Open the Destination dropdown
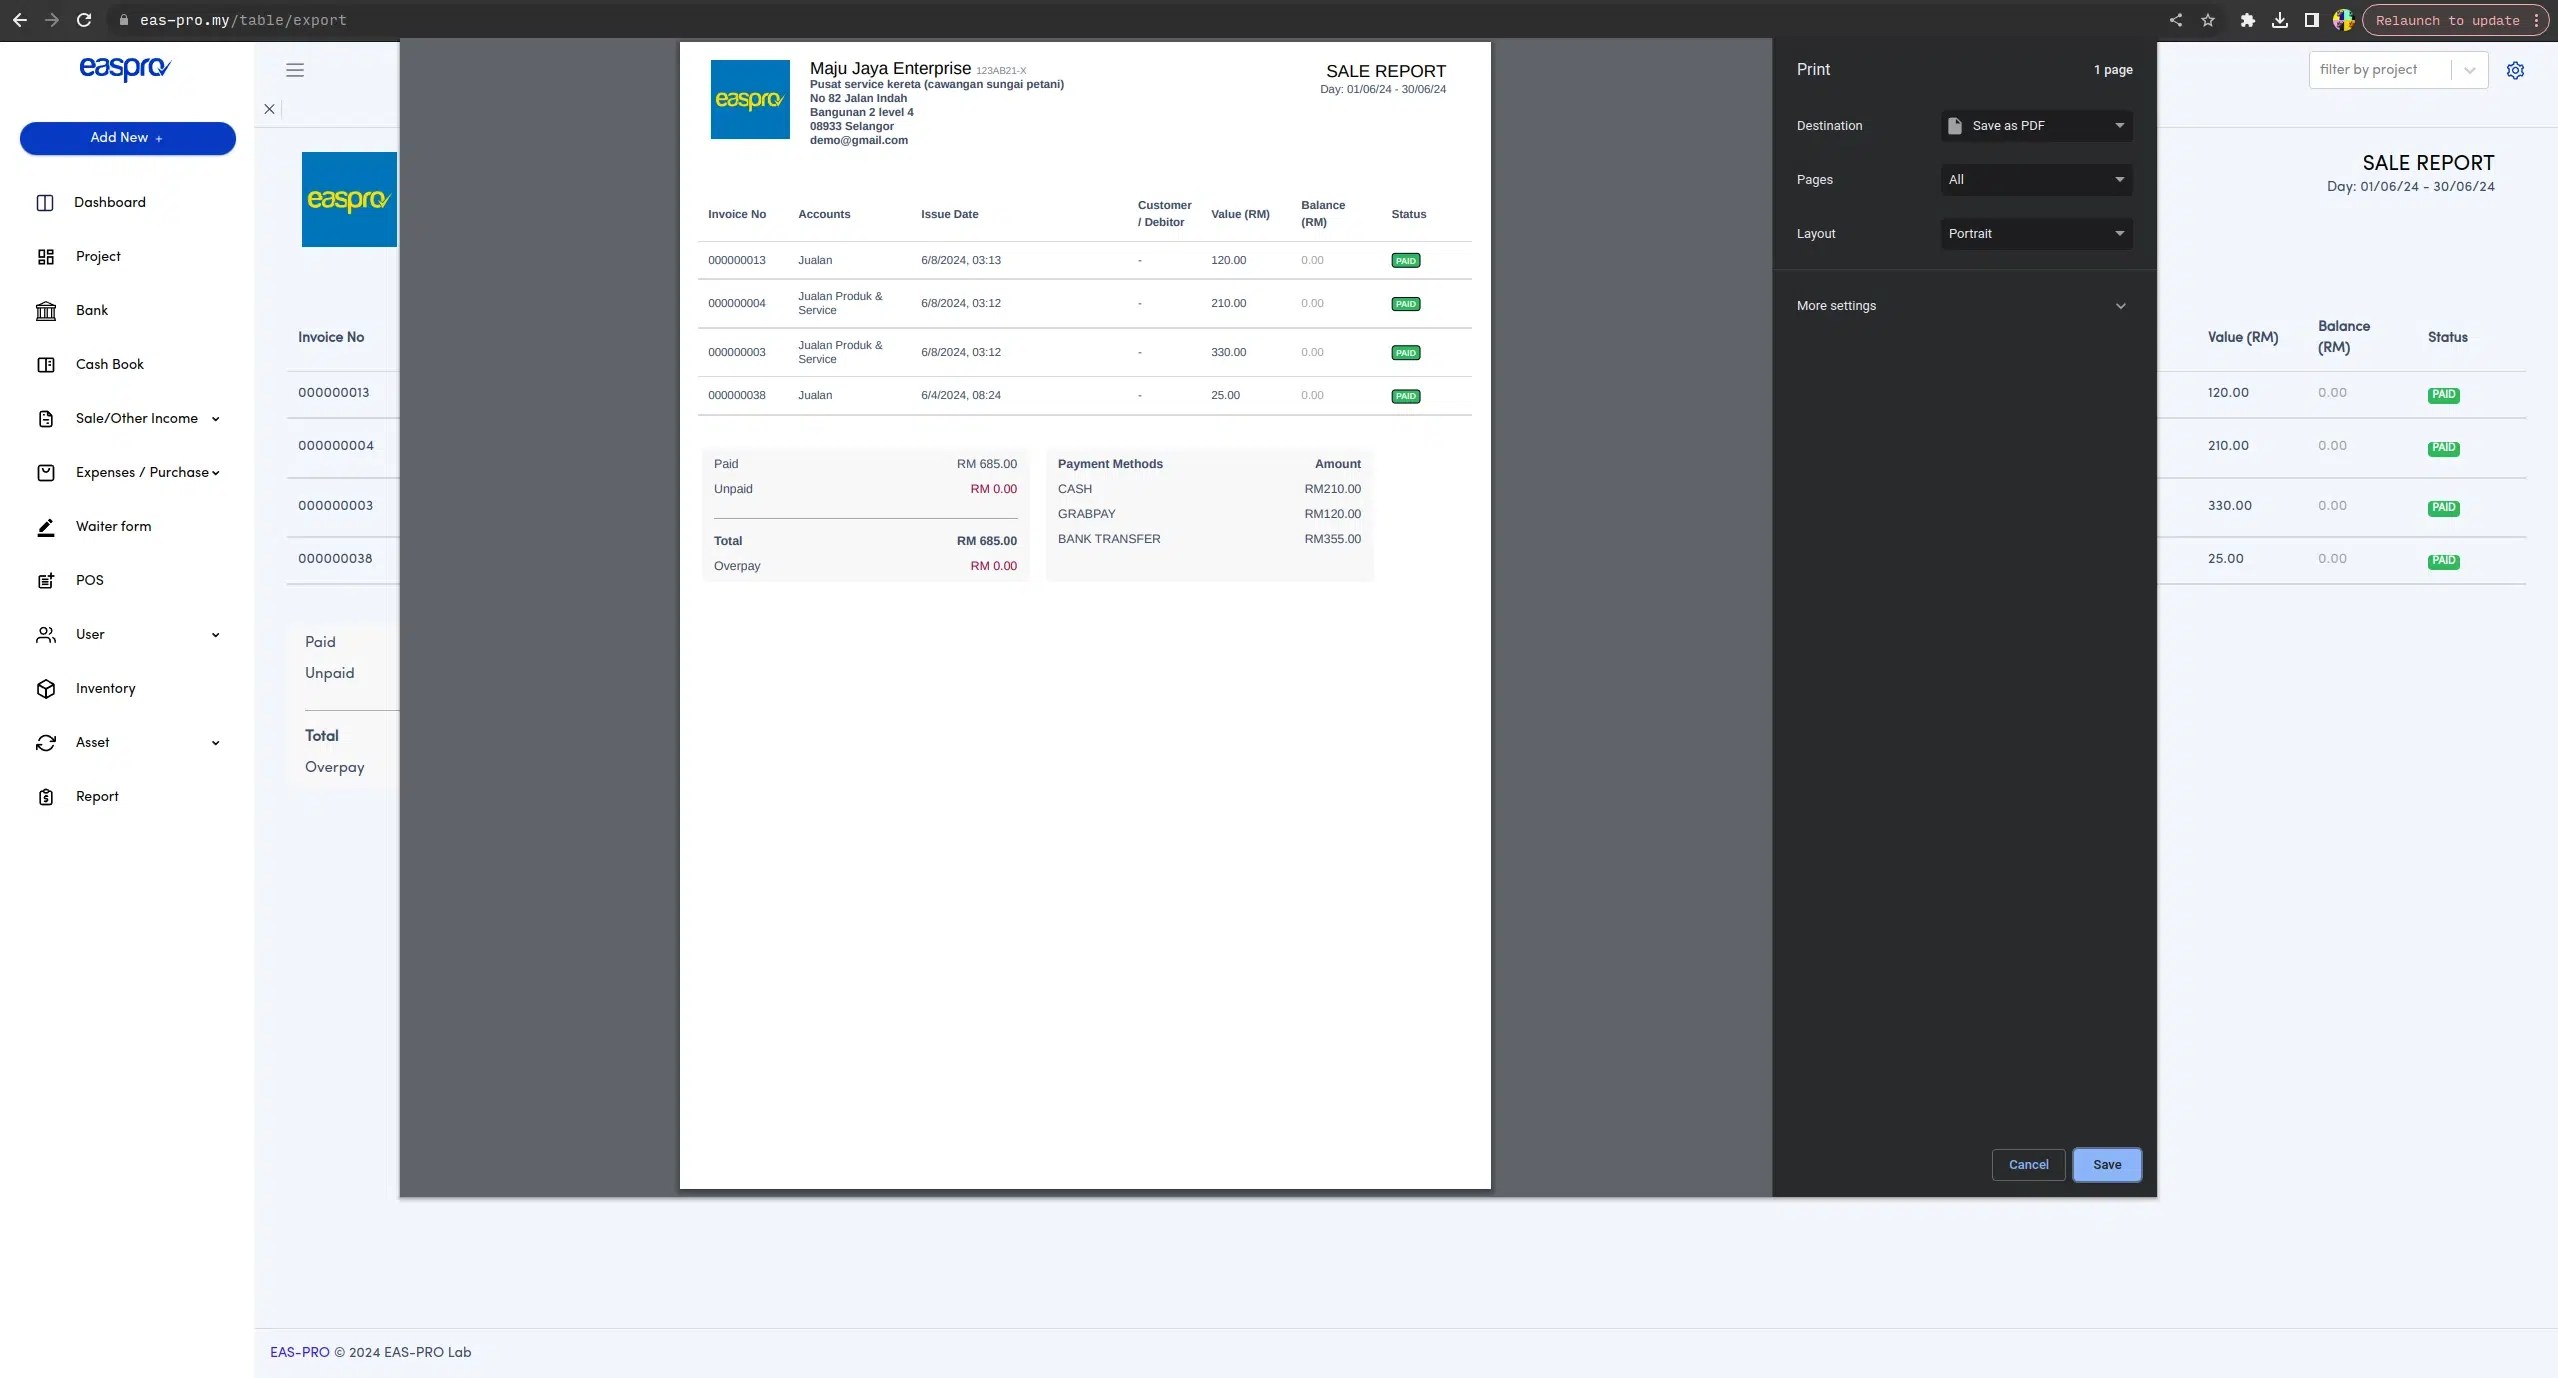 (x=2036, y=126)
